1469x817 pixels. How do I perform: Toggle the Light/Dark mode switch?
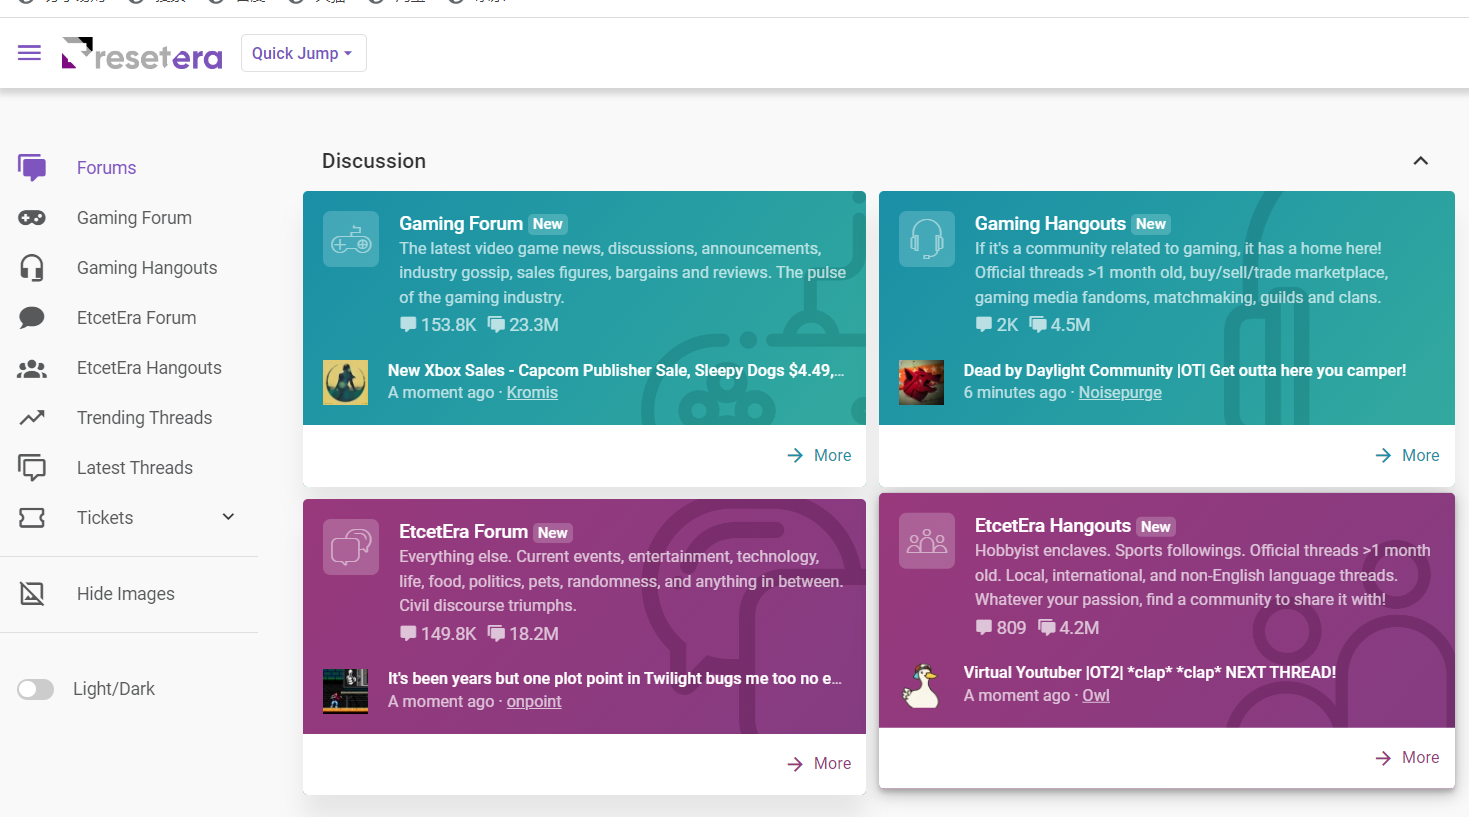[x=36, y=689]
